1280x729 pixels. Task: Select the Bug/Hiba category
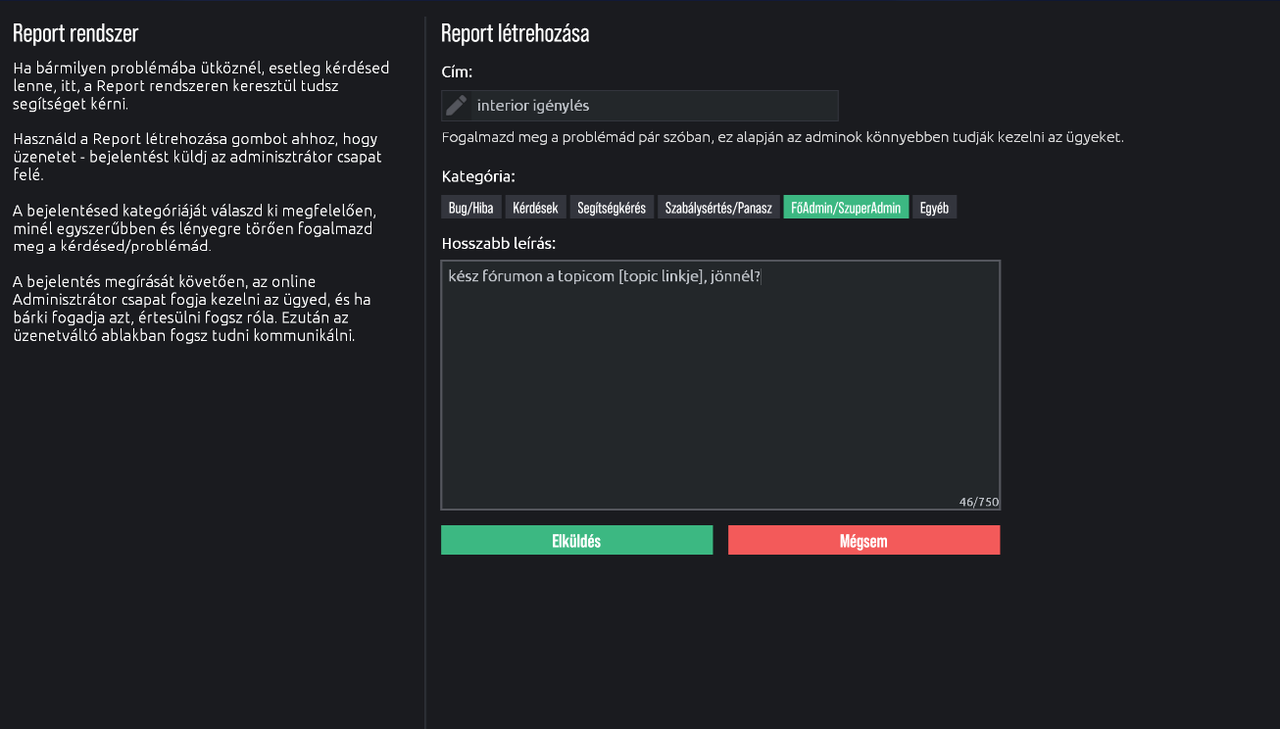click(x=471, y=208)
